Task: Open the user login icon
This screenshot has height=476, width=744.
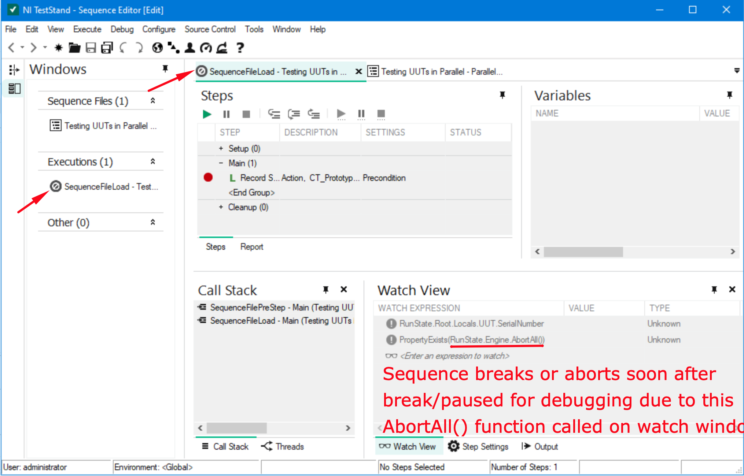Action: point(190,47)
